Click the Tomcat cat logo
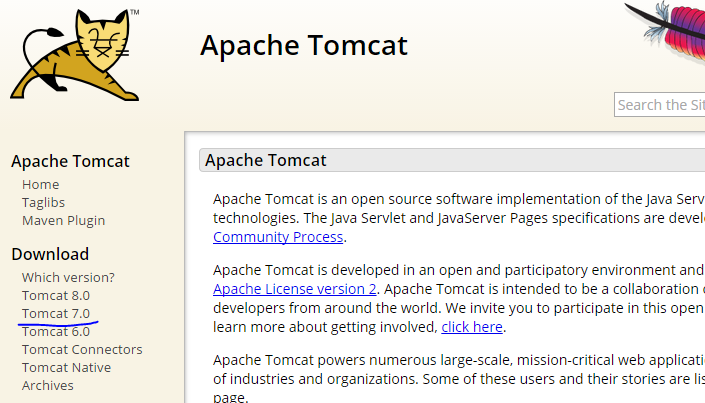Image resolution: width=705 pixels, height=403 pixels. pos(75,54)
